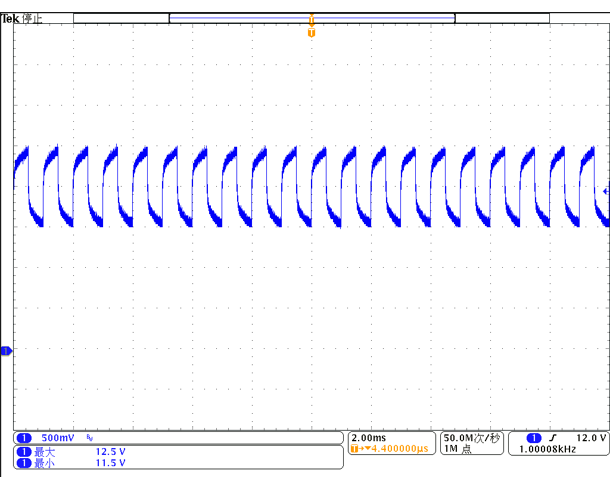
Task: Click the channel 1 ground reference marker
Action: point(6,351)
